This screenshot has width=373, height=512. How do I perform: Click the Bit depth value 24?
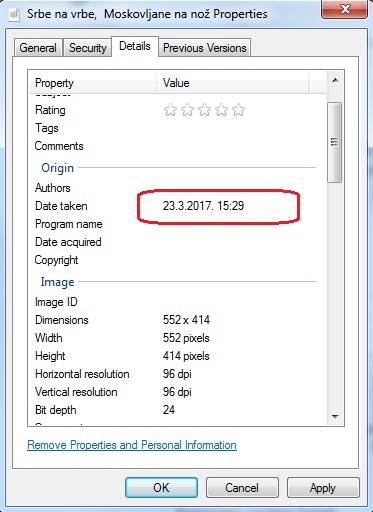[169, 410]
